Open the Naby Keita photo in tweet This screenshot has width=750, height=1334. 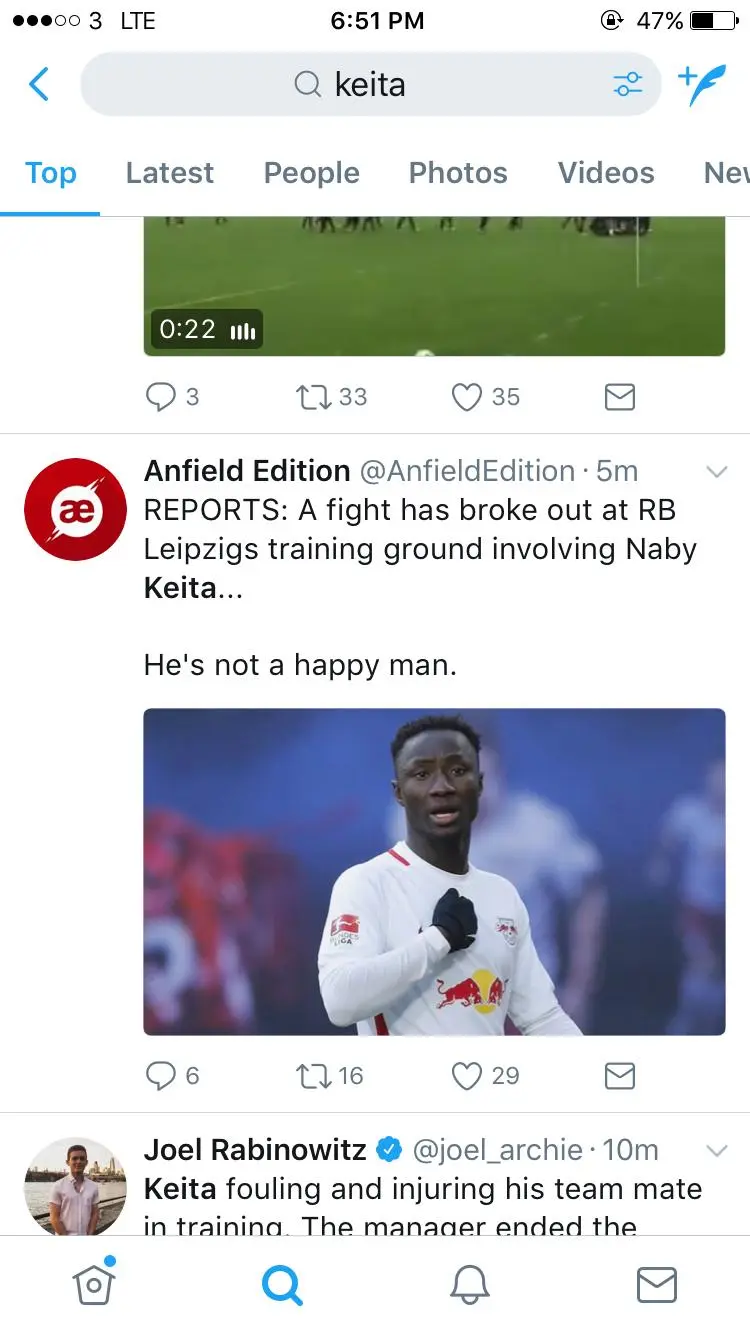pos(434,872)
